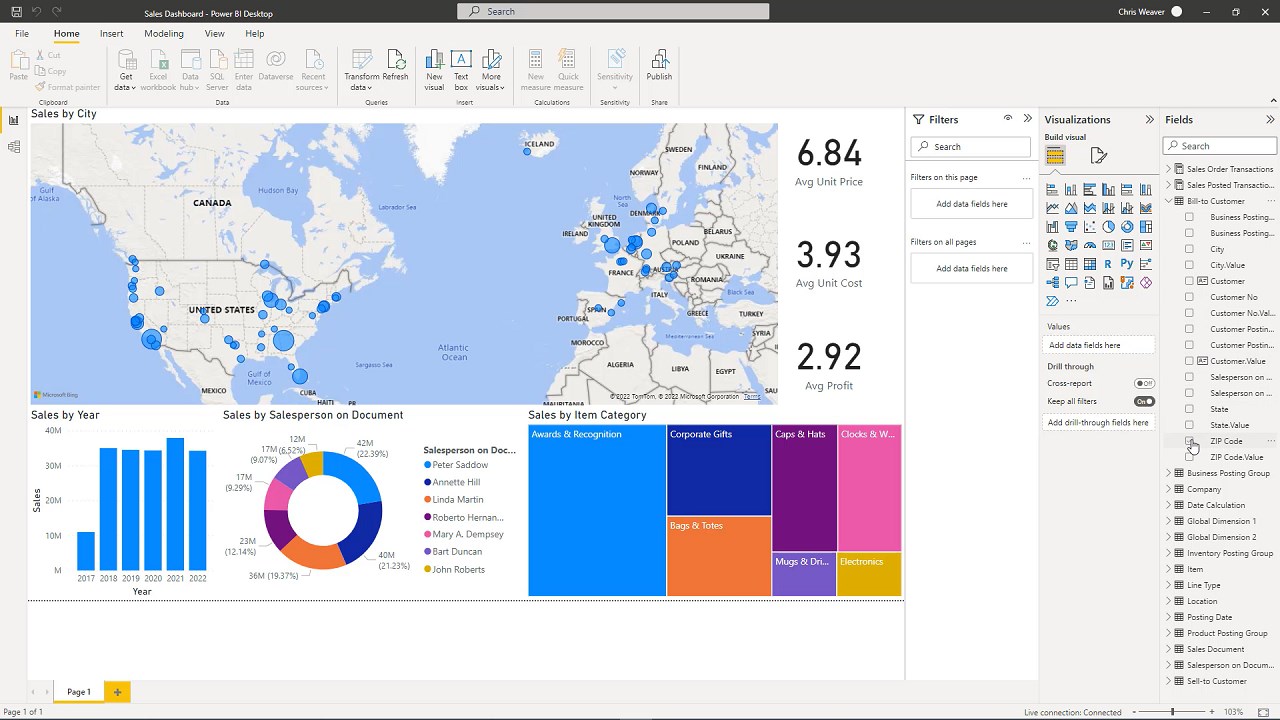Expand the Sales Order Transactions table
The image size is (1280, 720).
(1168, 169)
